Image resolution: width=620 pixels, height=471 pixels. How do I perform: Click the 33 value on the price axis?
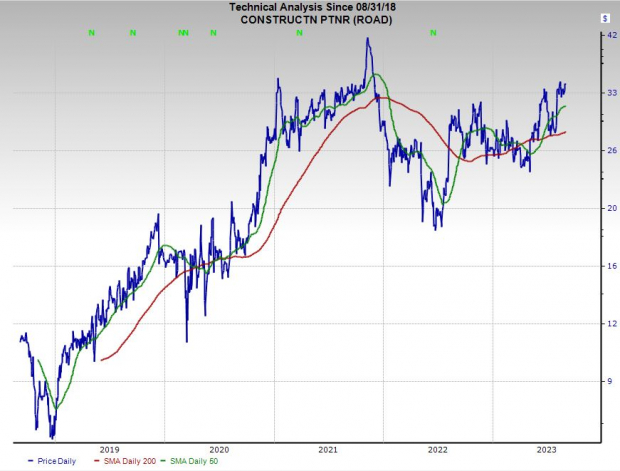(609, 93)
